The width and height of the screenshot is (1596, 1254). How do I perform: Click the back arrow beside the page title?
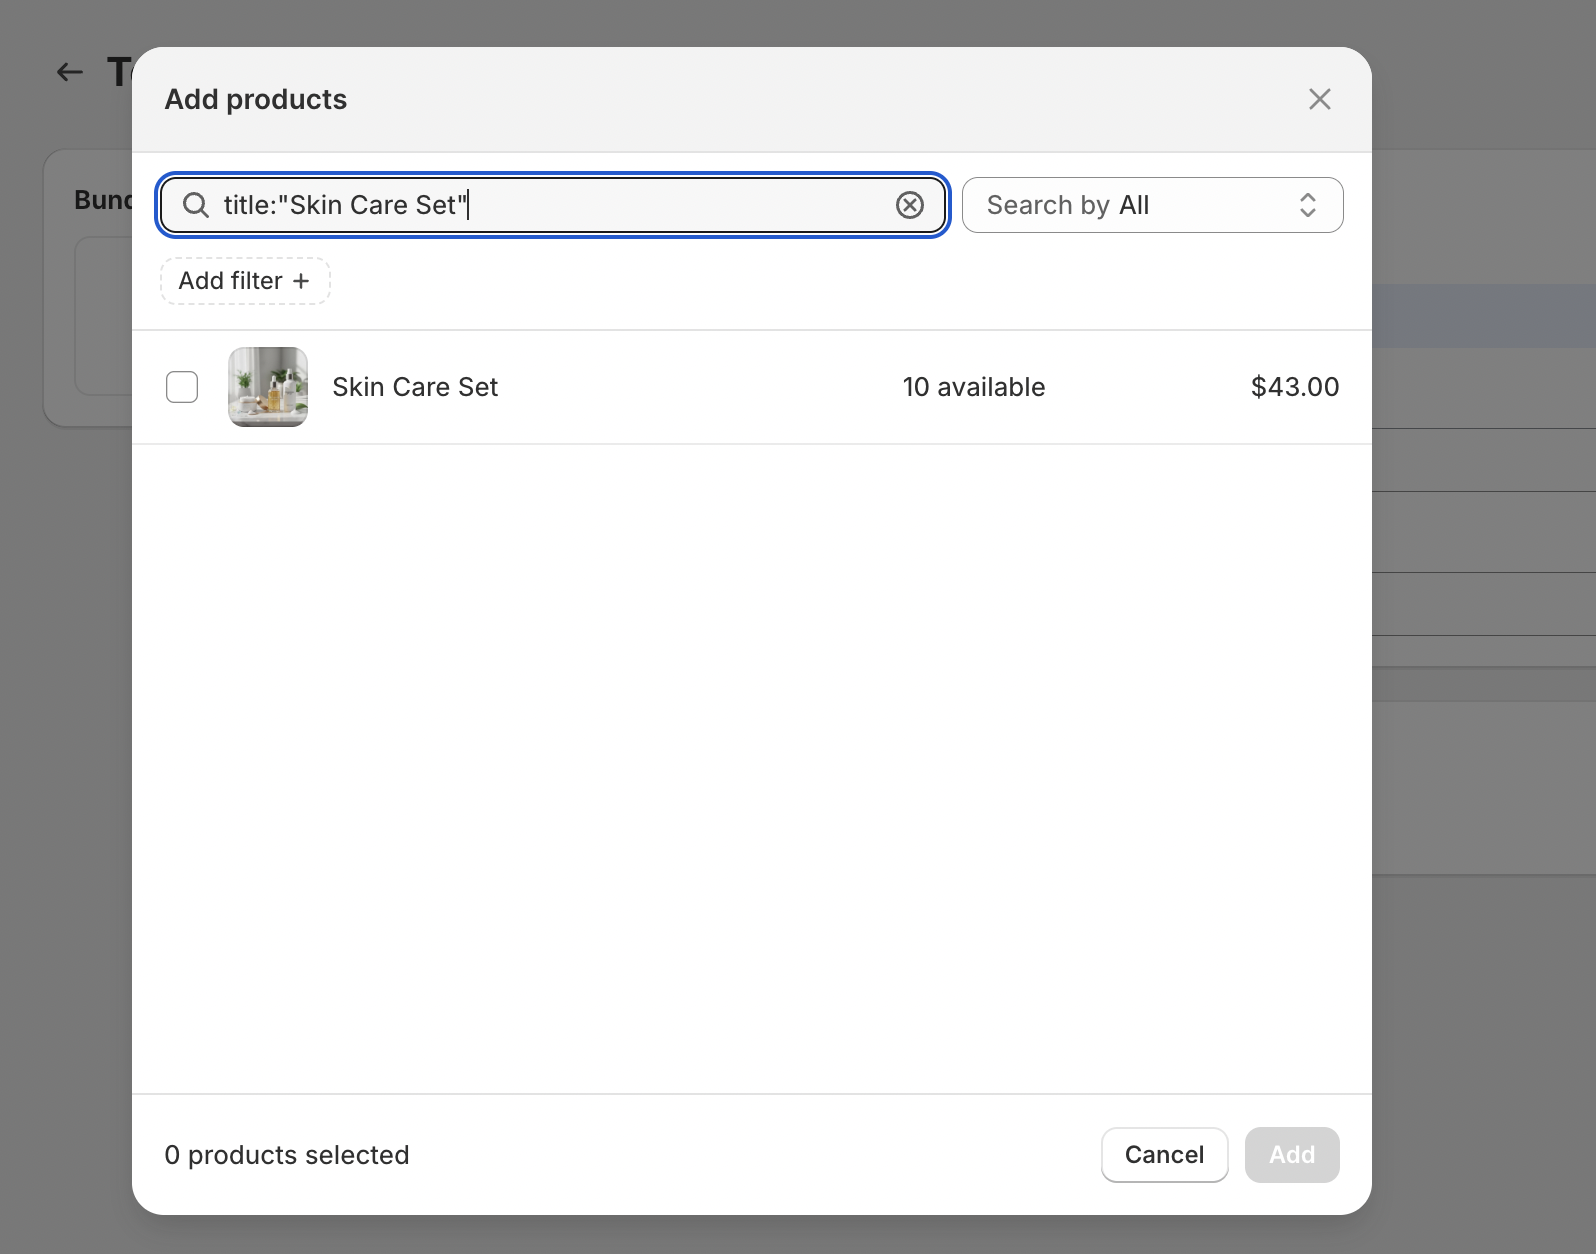[x=69, y=72]
